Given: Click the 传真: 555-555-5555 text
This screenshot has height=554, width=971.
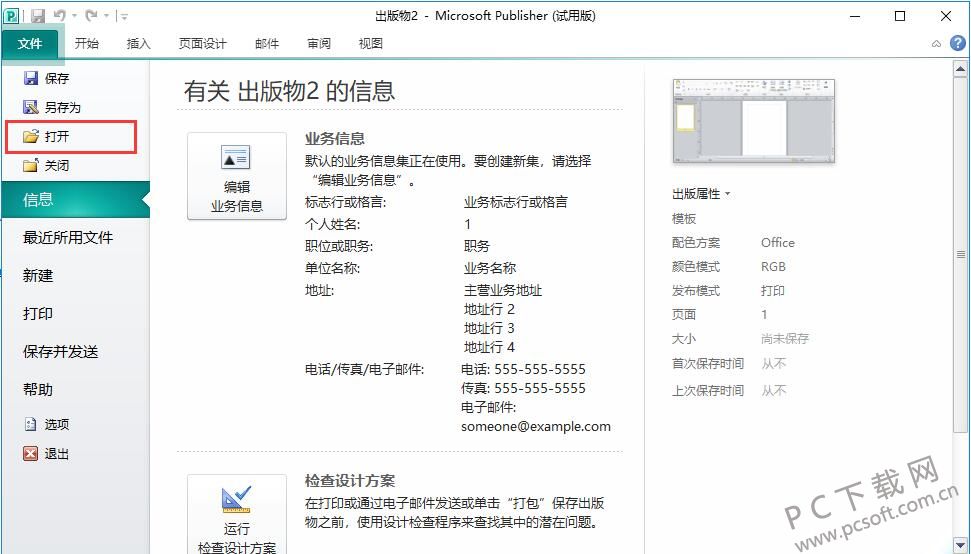Looking at the screenshot, I should coord(523,389).
